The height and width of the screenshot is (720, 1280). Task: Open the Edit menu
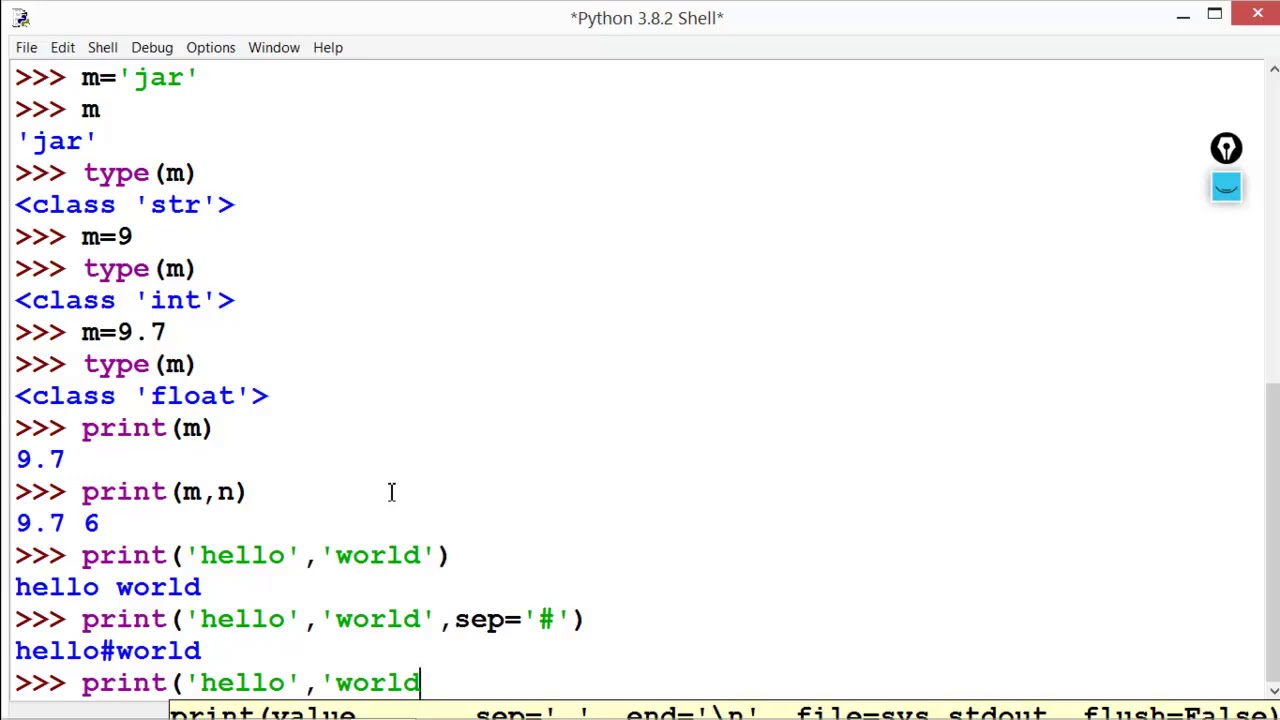point(62,47)
